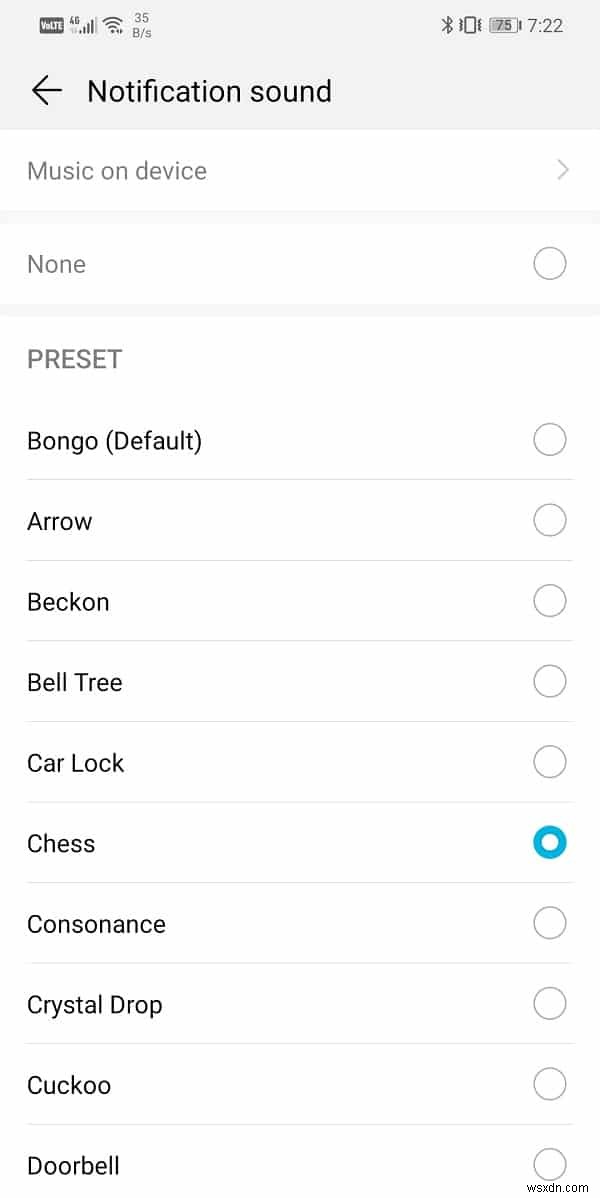Tap the back arrow icon
Image resolution: width=600 pixels, height=1198 pixels.
tap(45, 90)
